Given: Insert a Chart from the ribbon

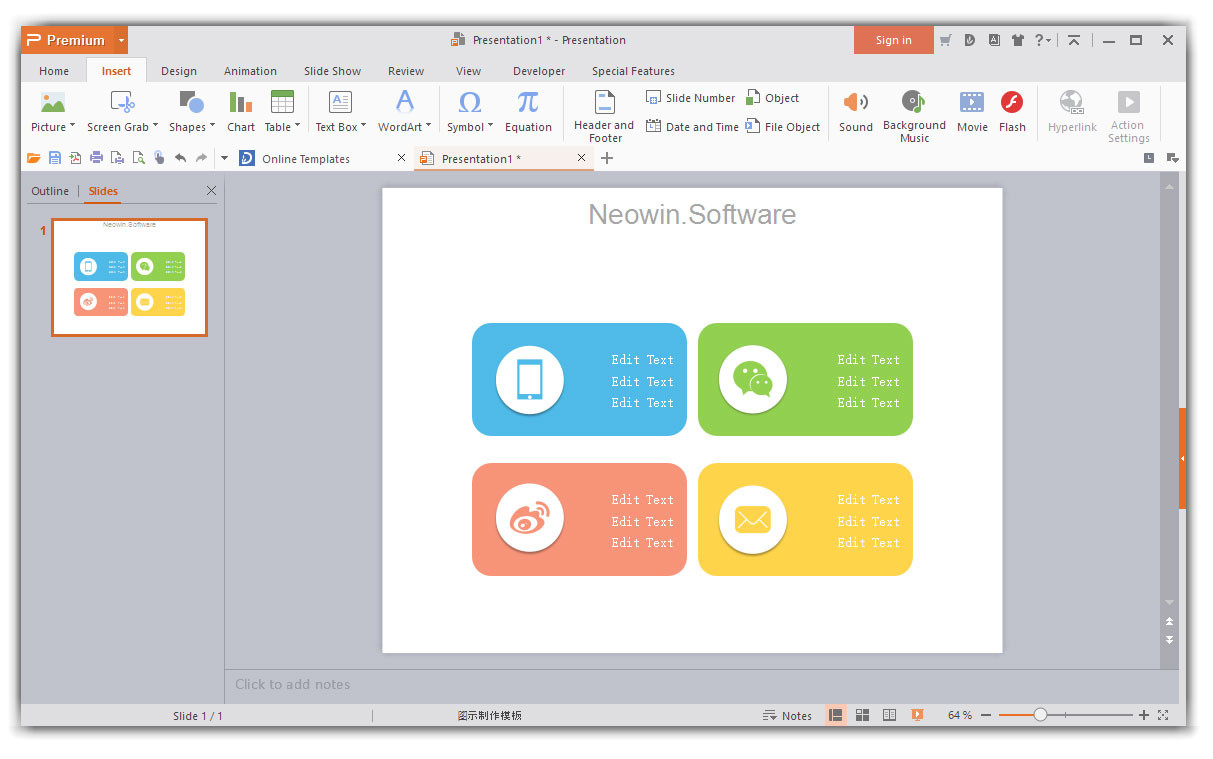Looking at the screenshot, I should (240, 110).
